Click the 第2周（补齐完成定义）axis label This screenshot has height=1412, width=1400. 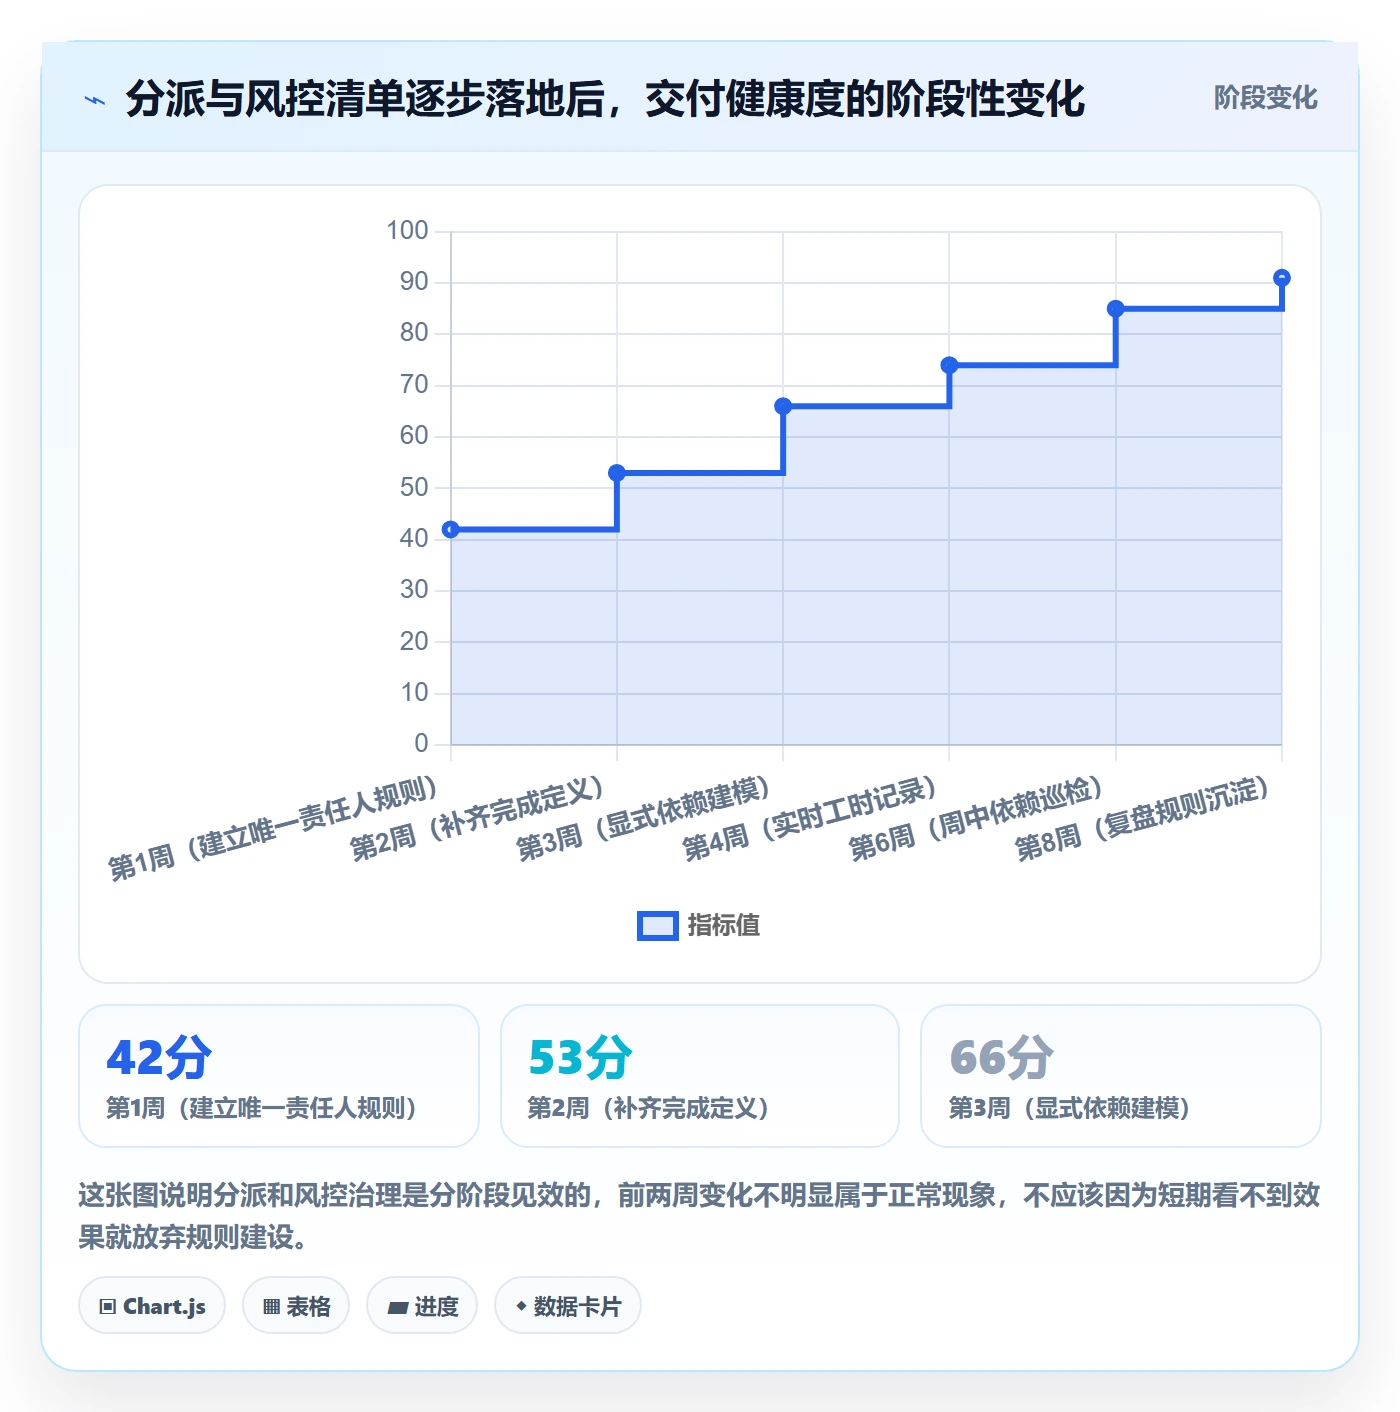click(478, 818)
